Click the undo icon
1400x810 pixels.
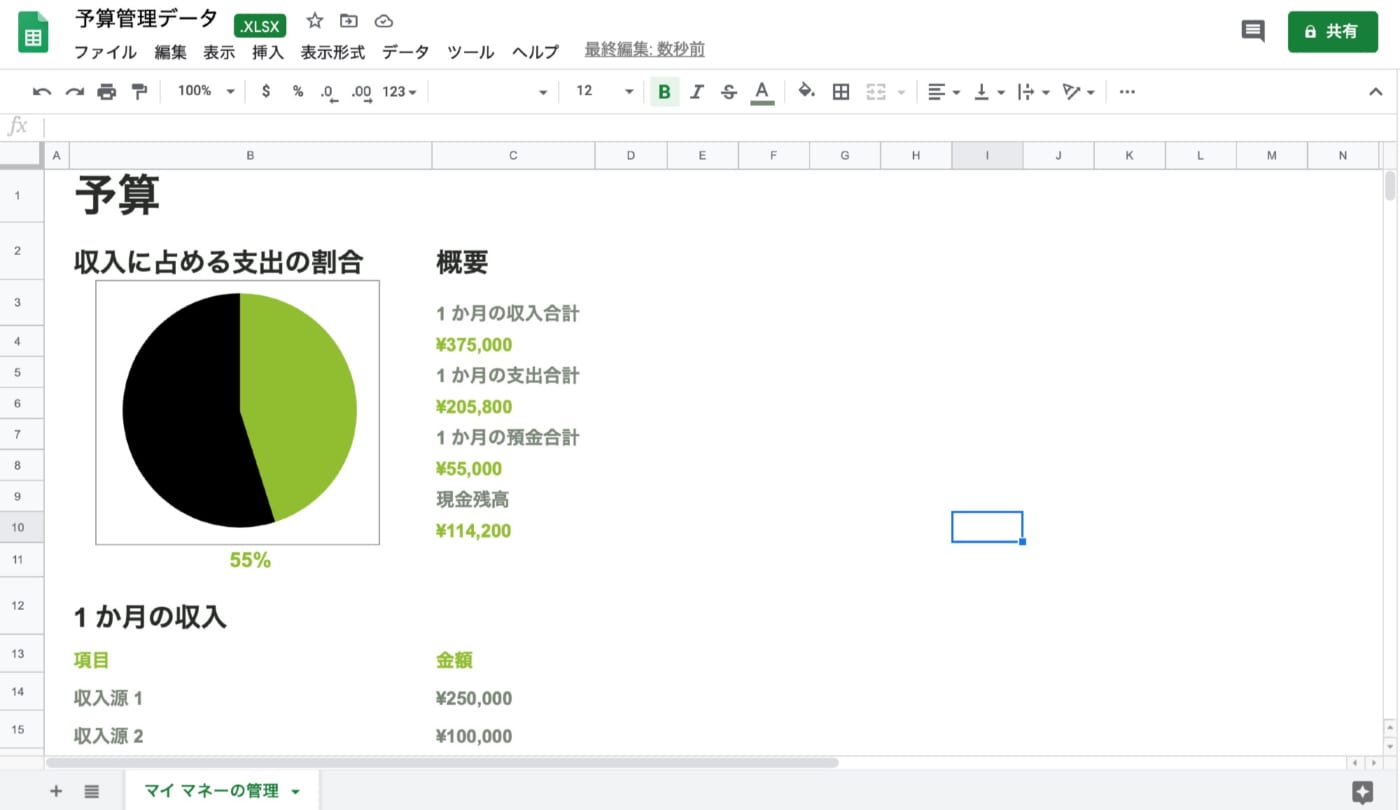pos(42,92)
